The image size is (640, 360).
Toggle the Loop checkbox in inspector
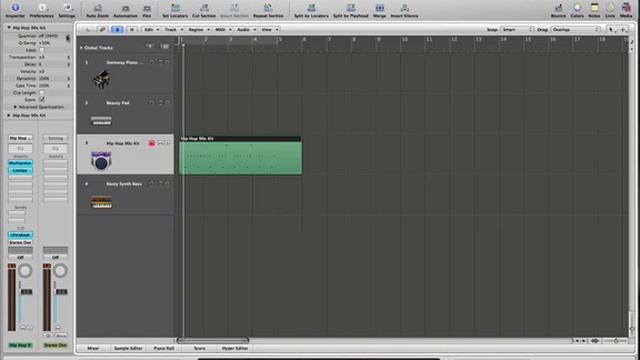click(42, 50)
